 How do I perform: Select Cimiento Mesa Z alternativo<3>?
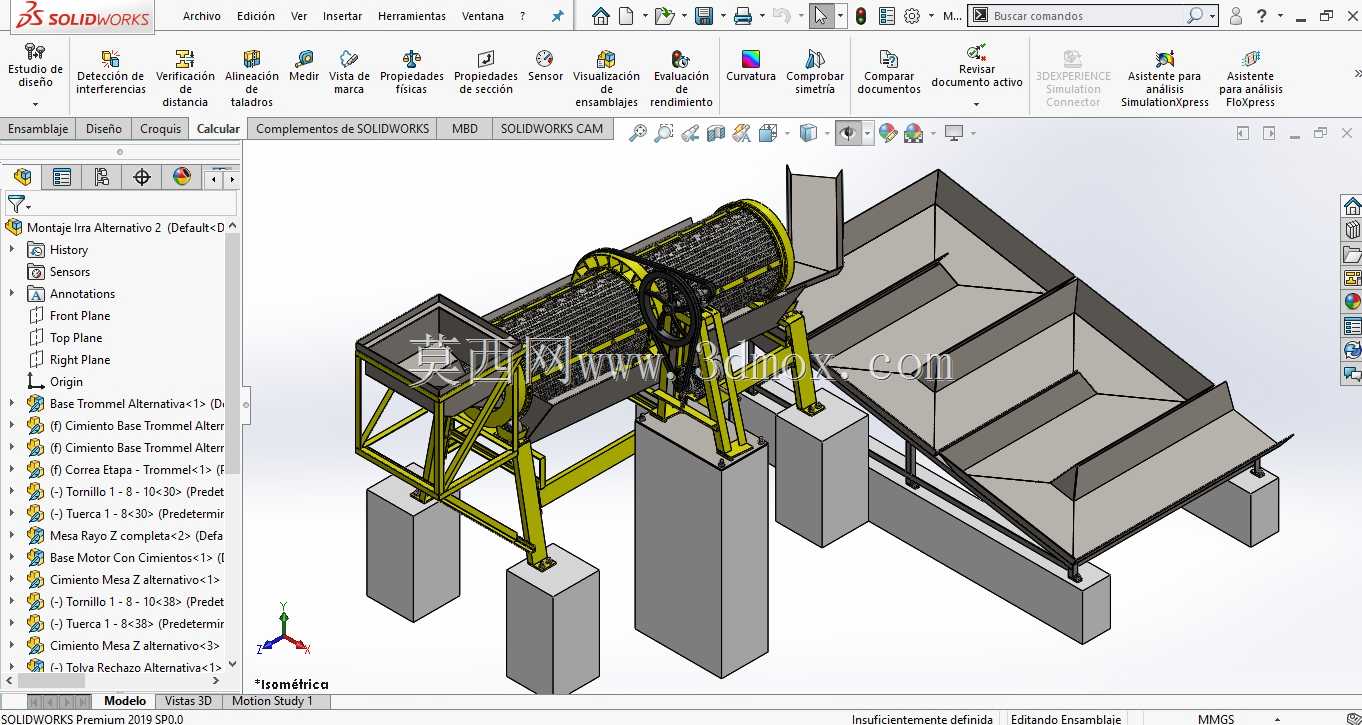[x=135, y=646]
